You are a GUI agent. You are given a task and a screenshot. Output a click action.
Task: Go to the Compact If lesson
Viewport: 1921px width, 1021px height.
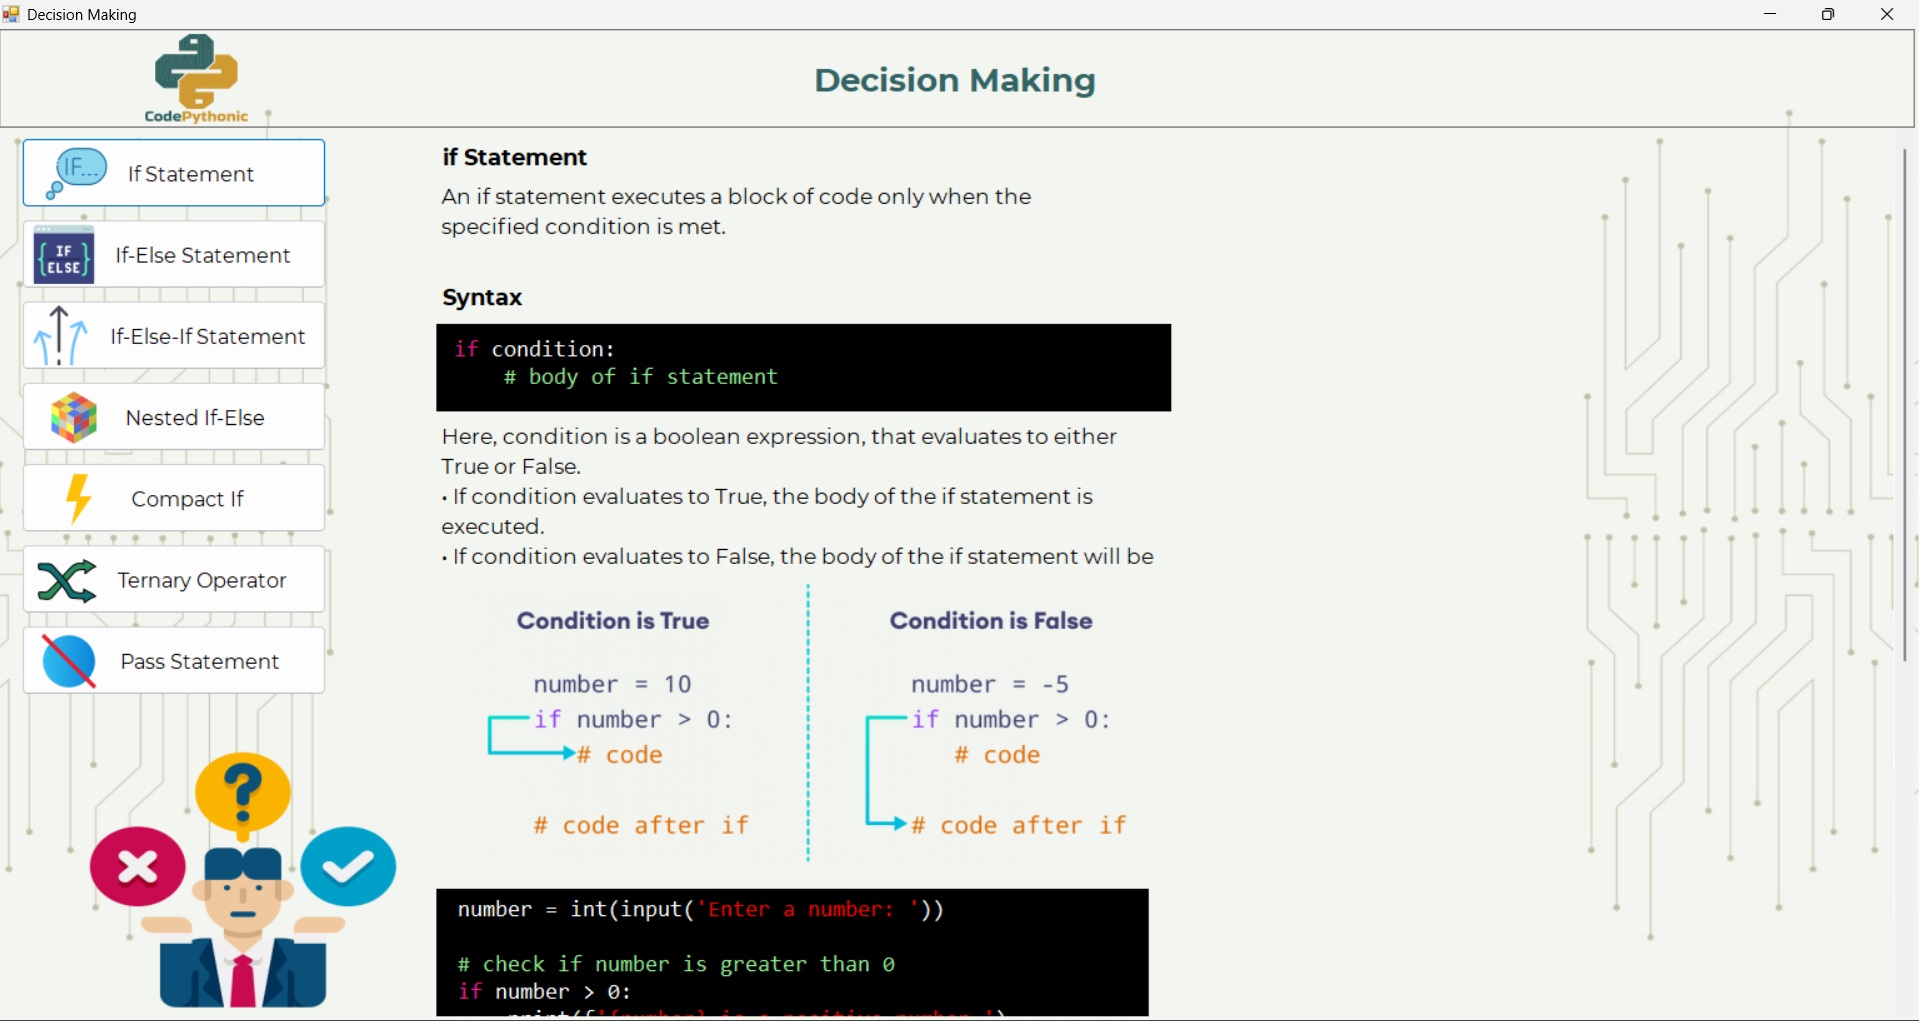tap(187, 499)
